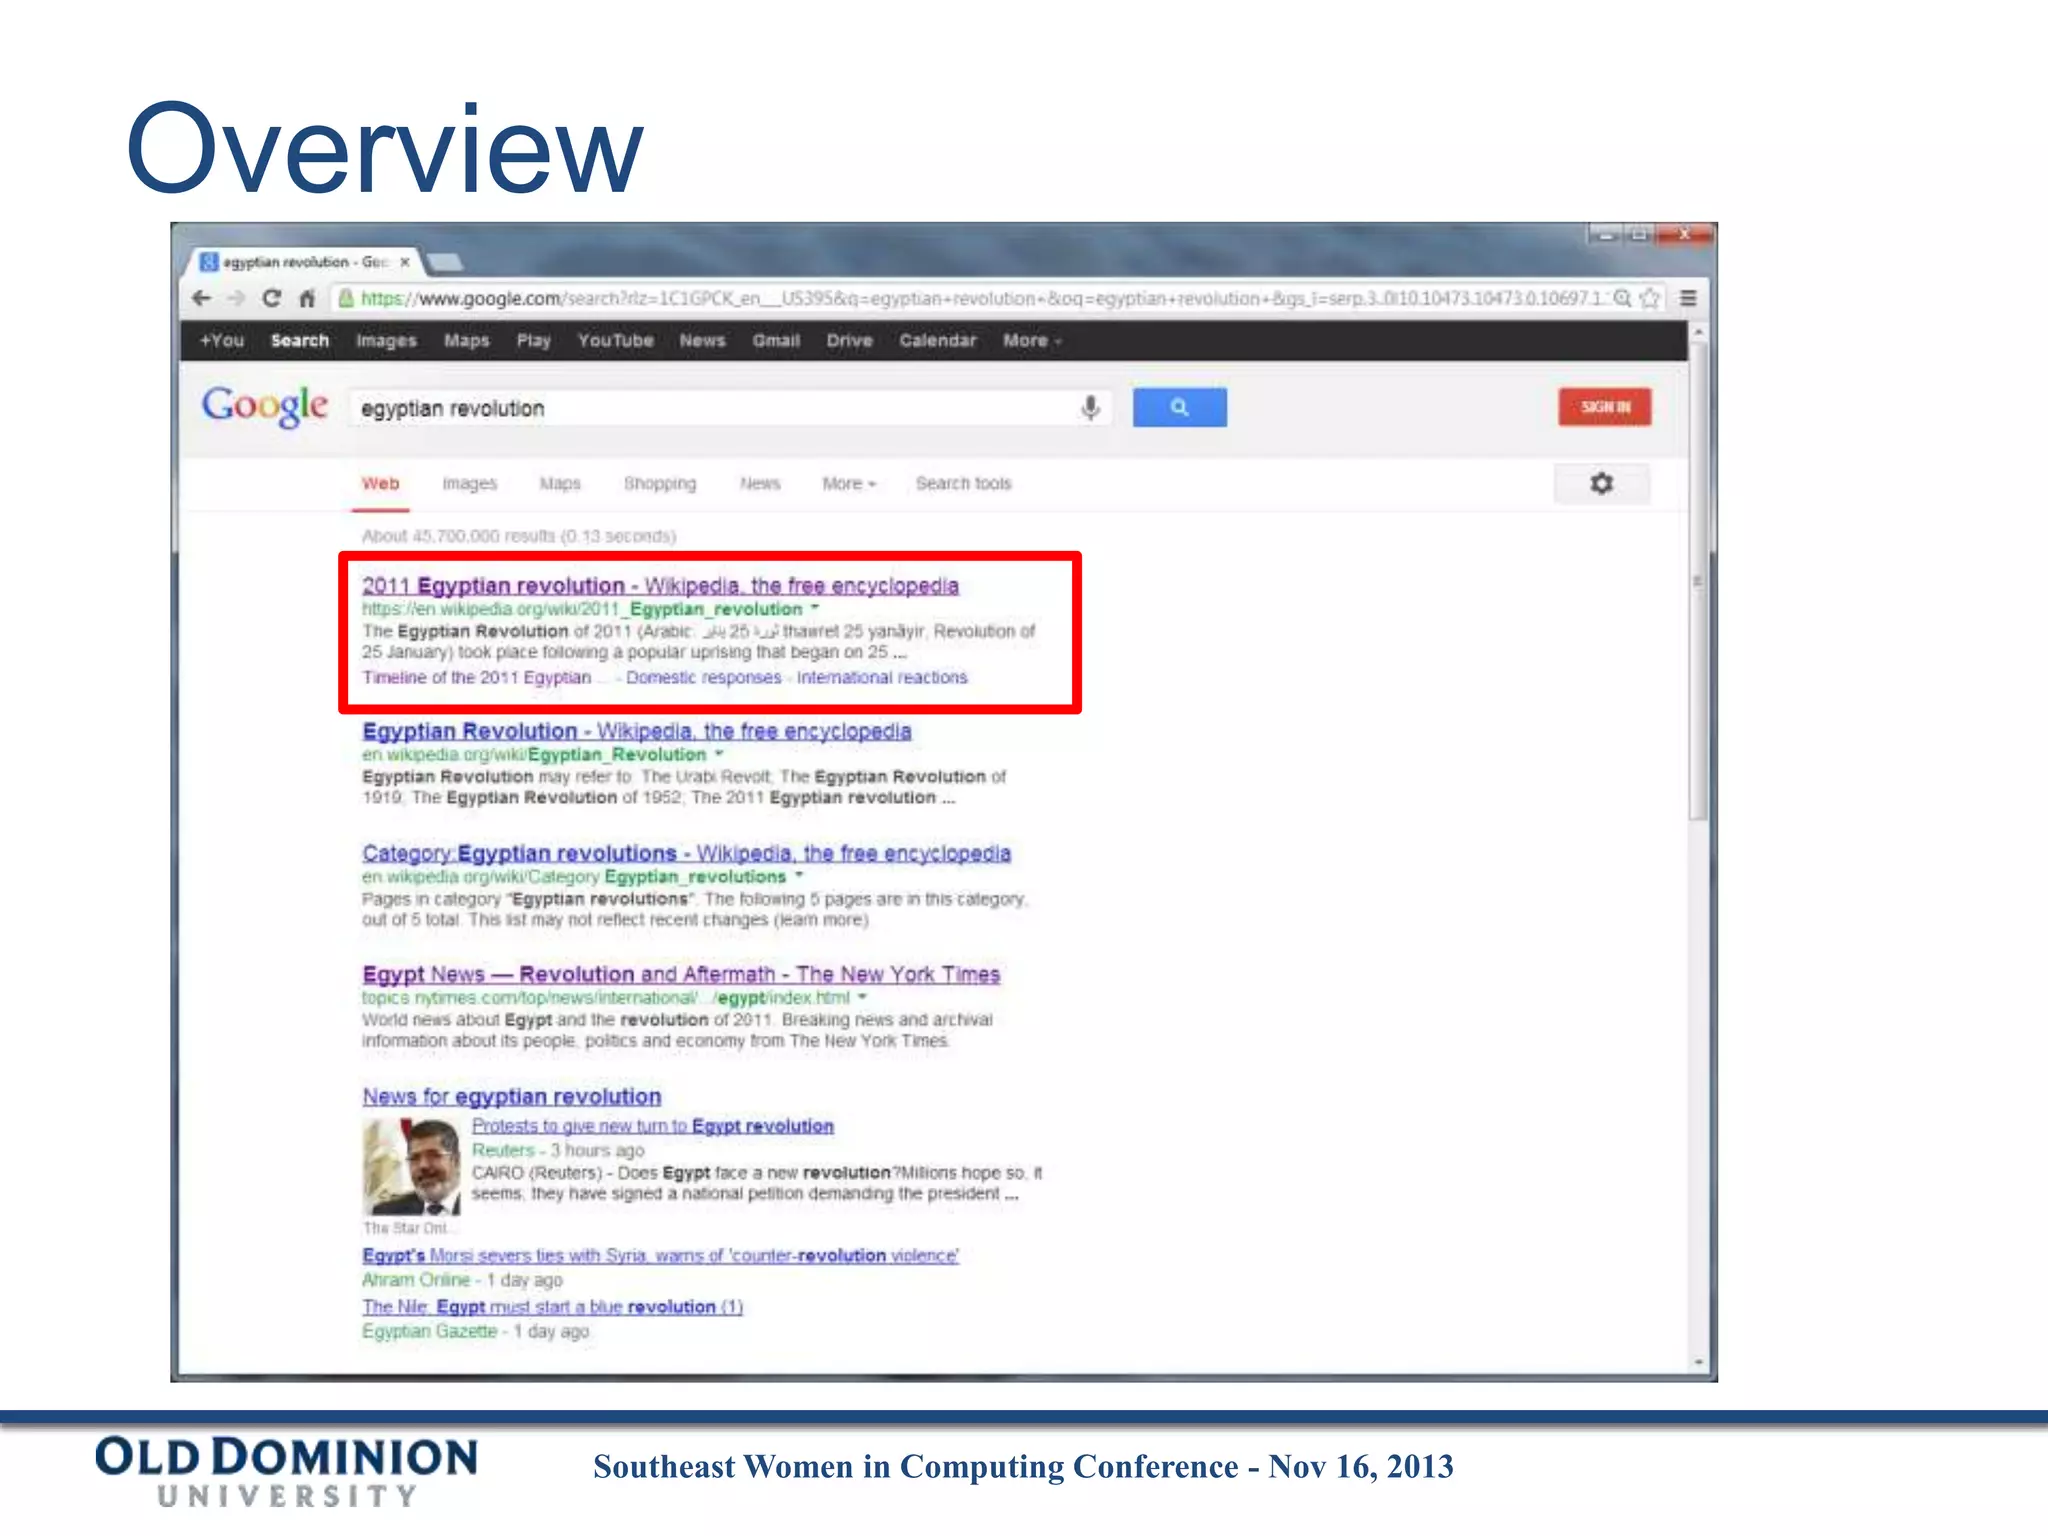Switch to the Shopping results tab

click(660, 483)
